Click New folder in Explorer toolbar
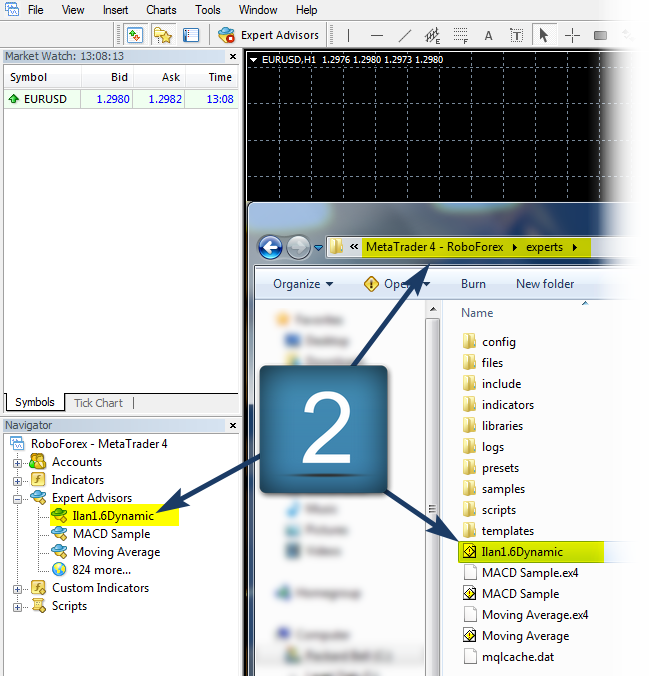The width and height of the screenshot is (650, 676). 545,284
